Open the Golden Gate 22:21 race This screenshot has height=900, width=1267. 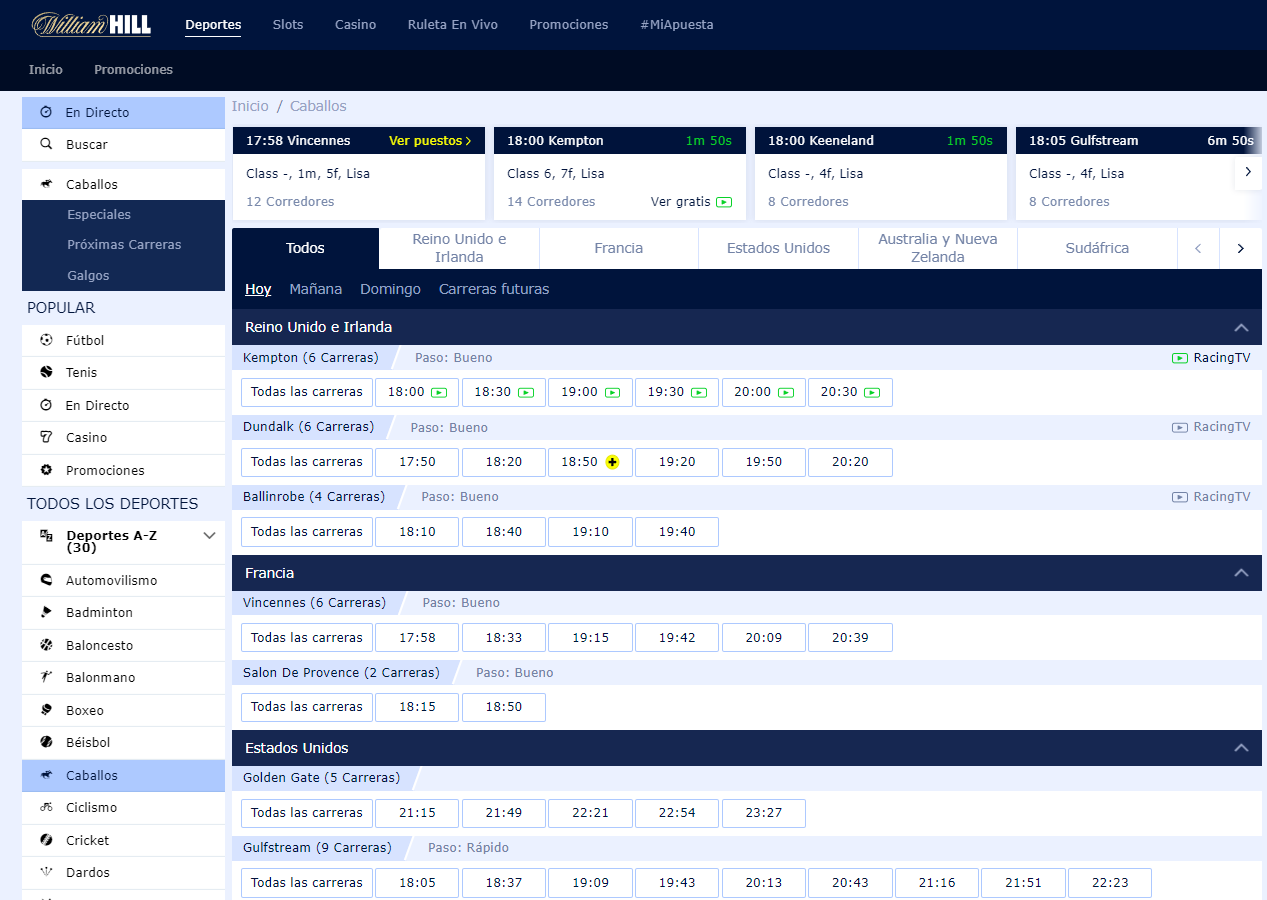590,813
